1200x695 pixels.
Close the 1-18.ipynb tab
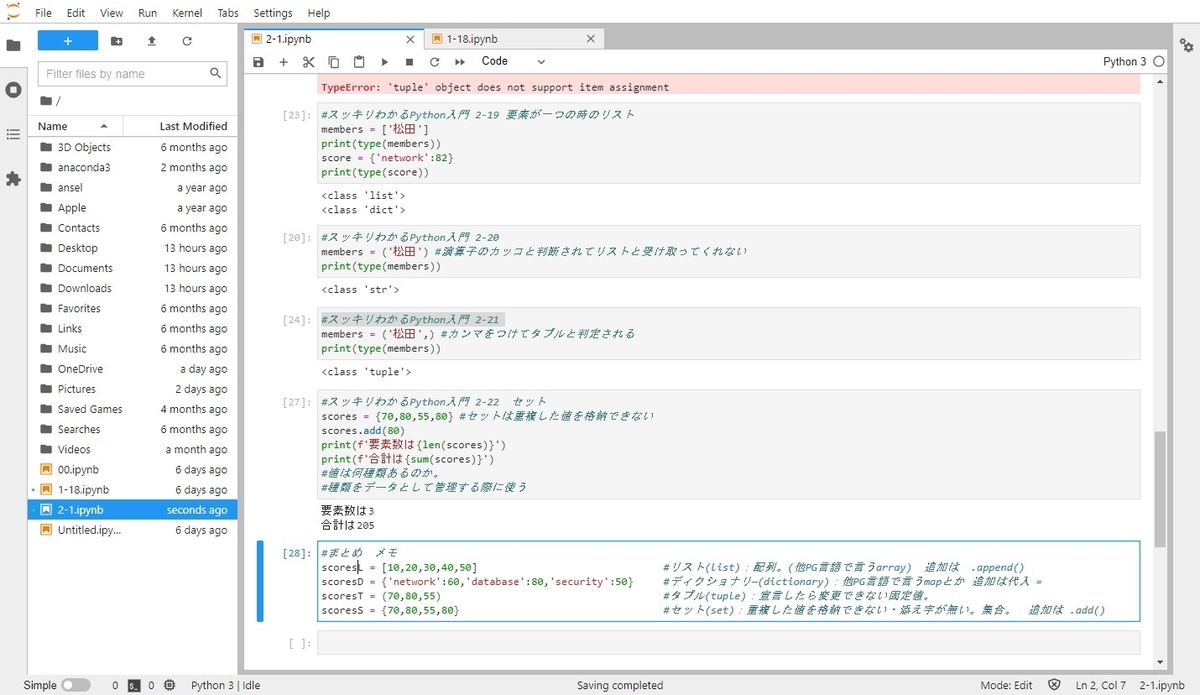coord(591,39)
